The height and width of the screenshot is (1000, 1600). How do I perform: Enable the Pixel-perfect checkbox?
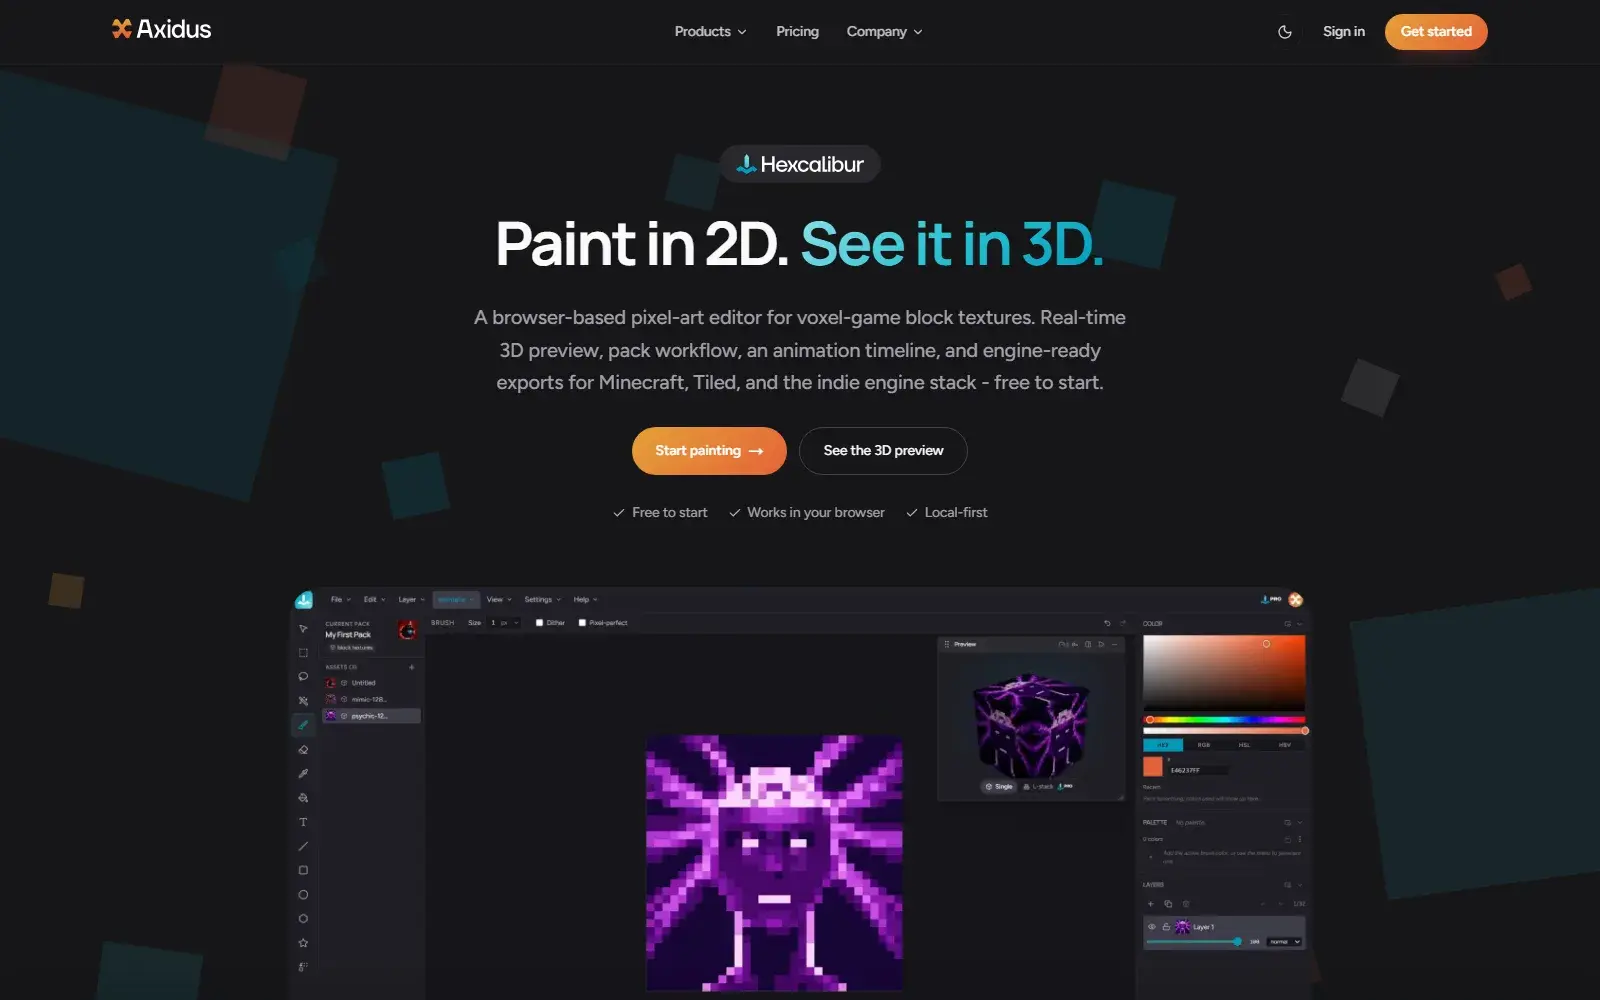pyautogui.click(x=582, y=623)
